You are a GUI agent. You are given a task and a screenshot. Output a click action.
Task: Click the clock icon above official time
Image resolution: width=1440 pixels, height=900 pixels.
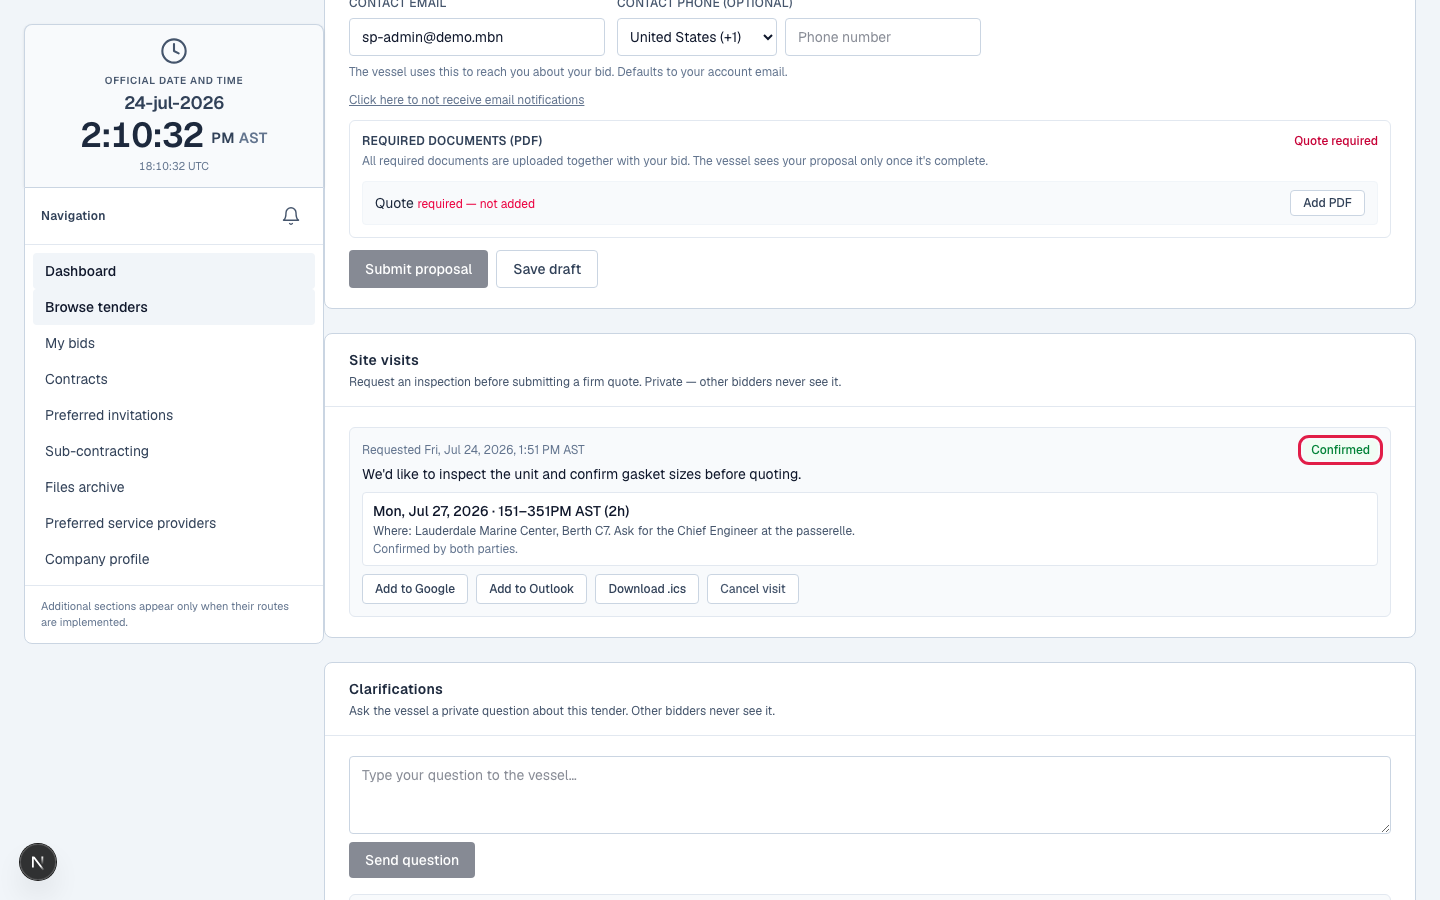[x=174, y=51]
